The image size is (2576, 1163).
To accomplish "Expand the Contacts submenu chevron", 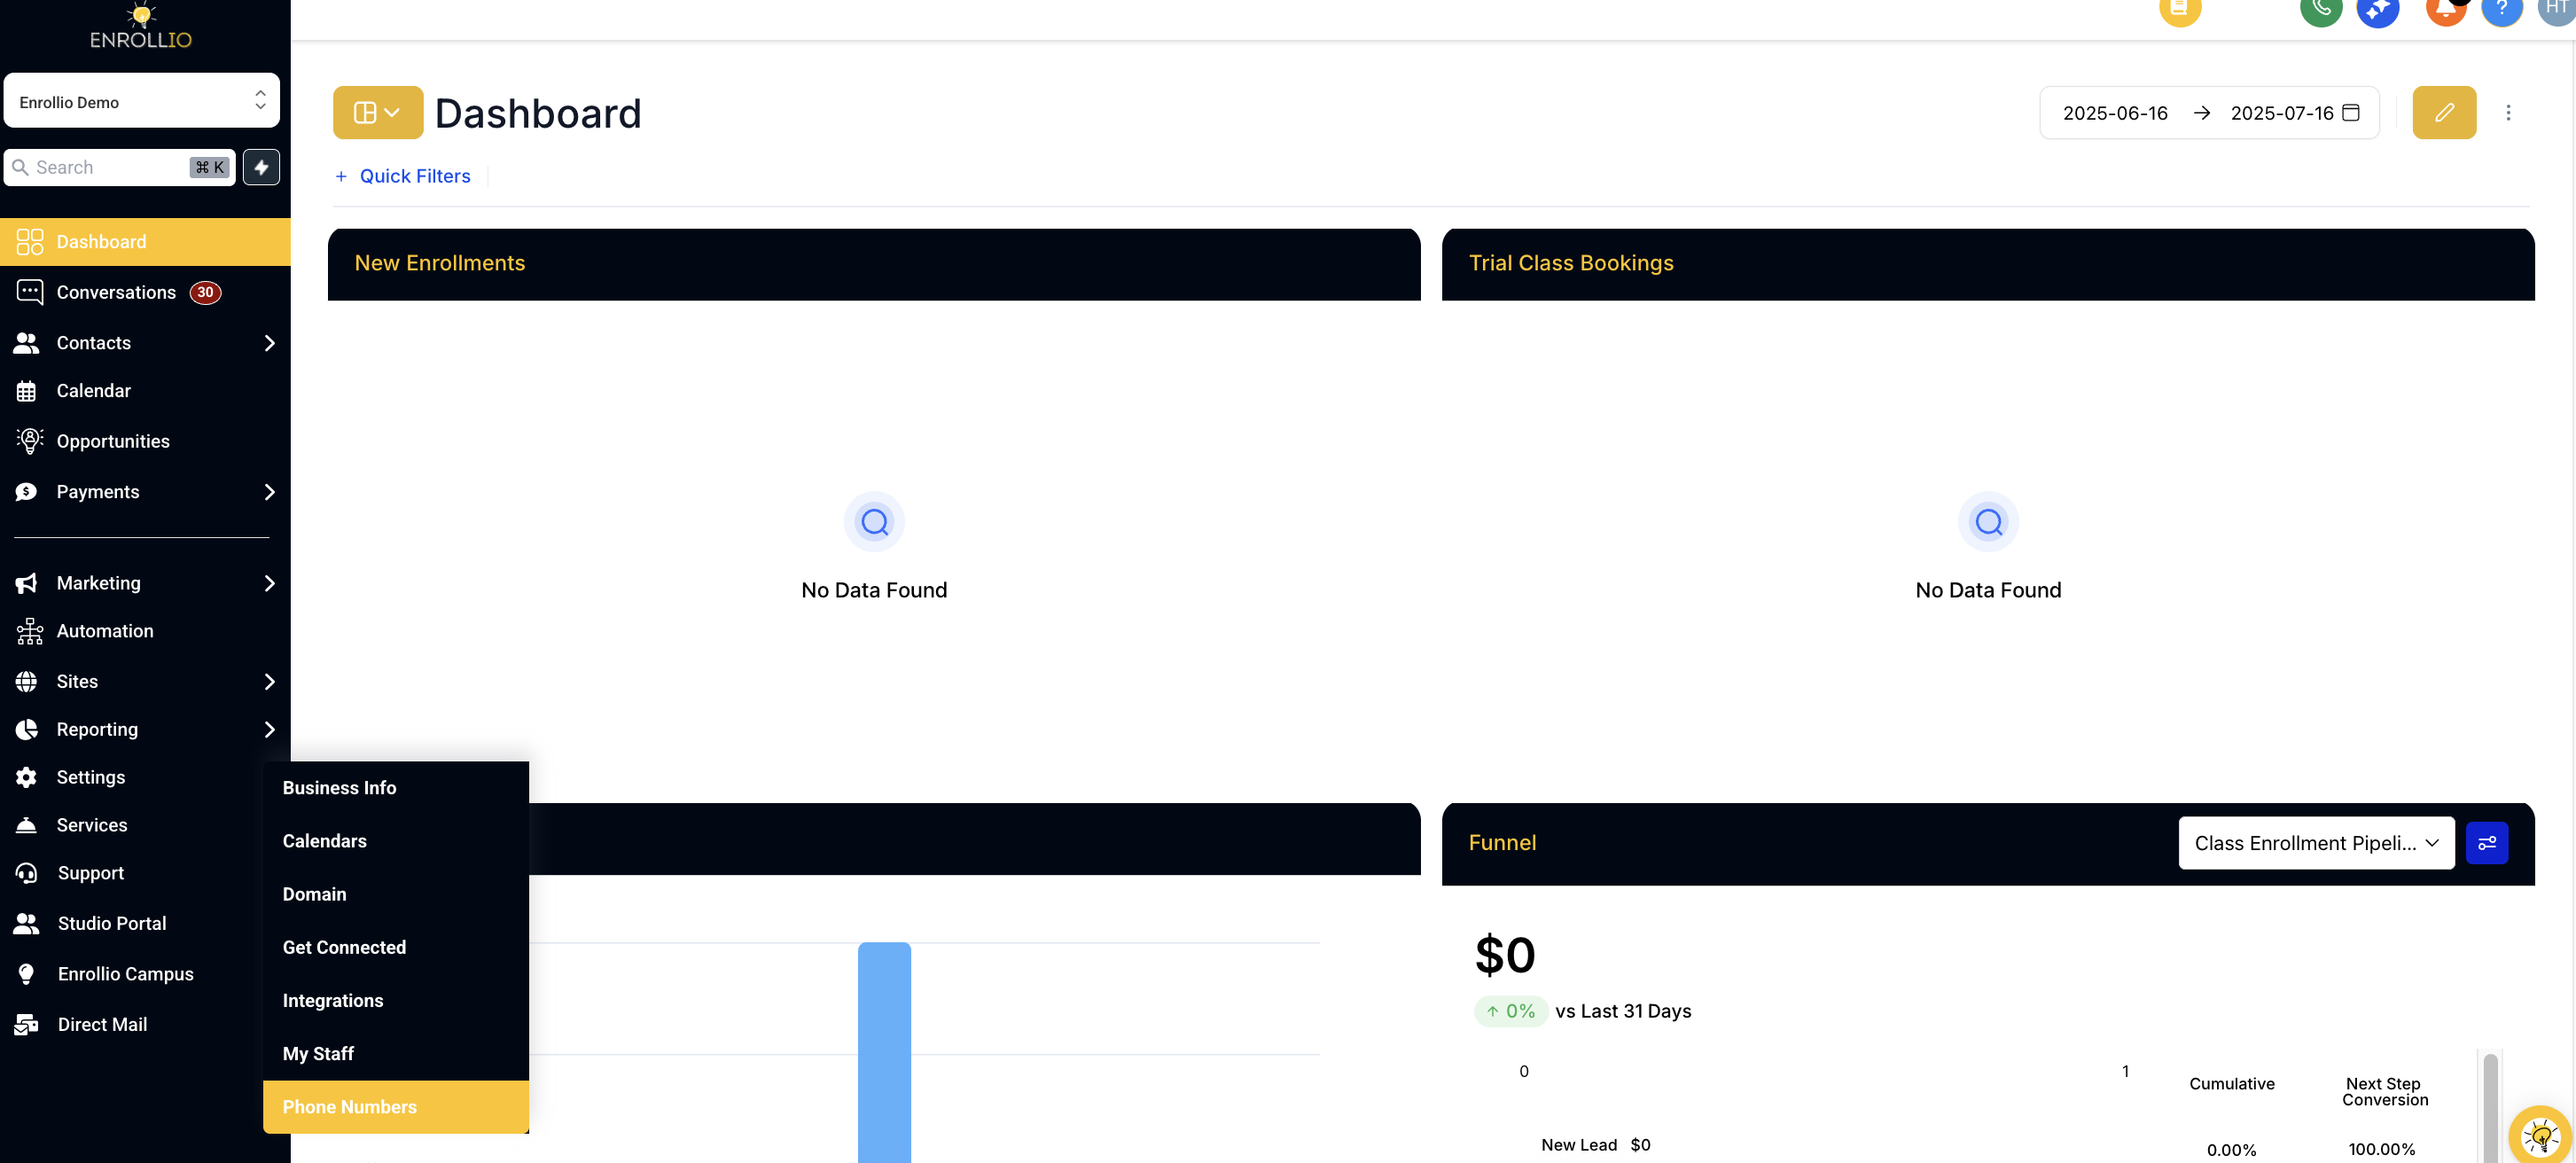I will tap(269, 343).
